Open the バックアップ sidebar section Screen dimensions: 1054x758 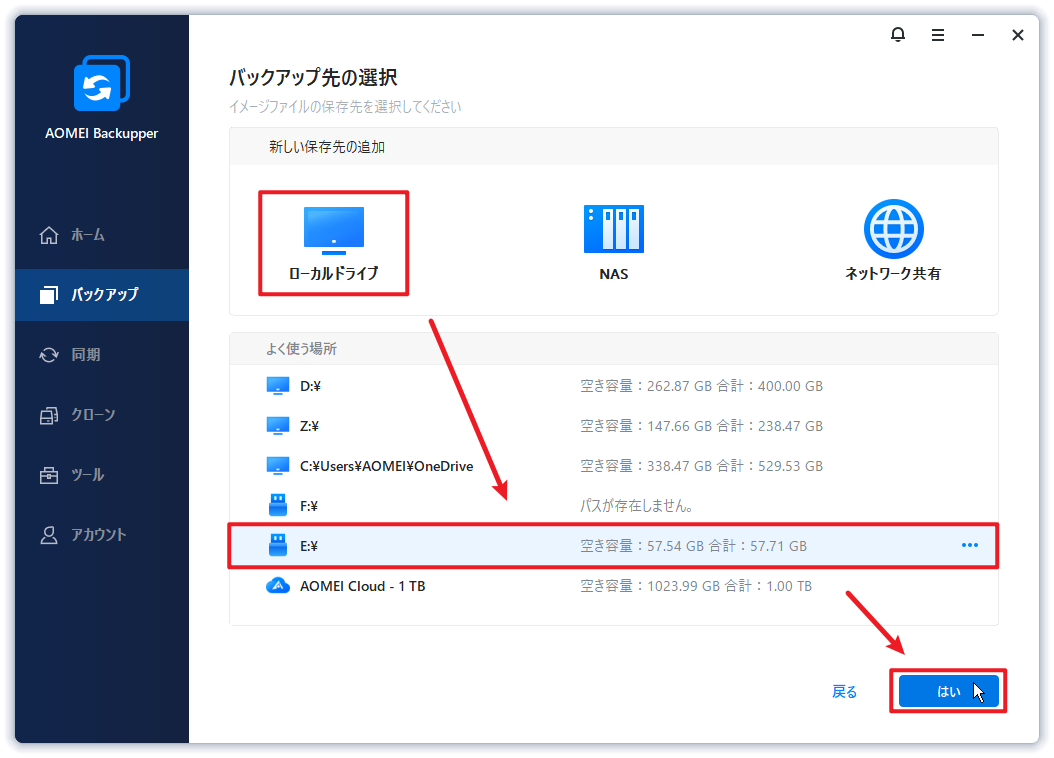point(102,294)
